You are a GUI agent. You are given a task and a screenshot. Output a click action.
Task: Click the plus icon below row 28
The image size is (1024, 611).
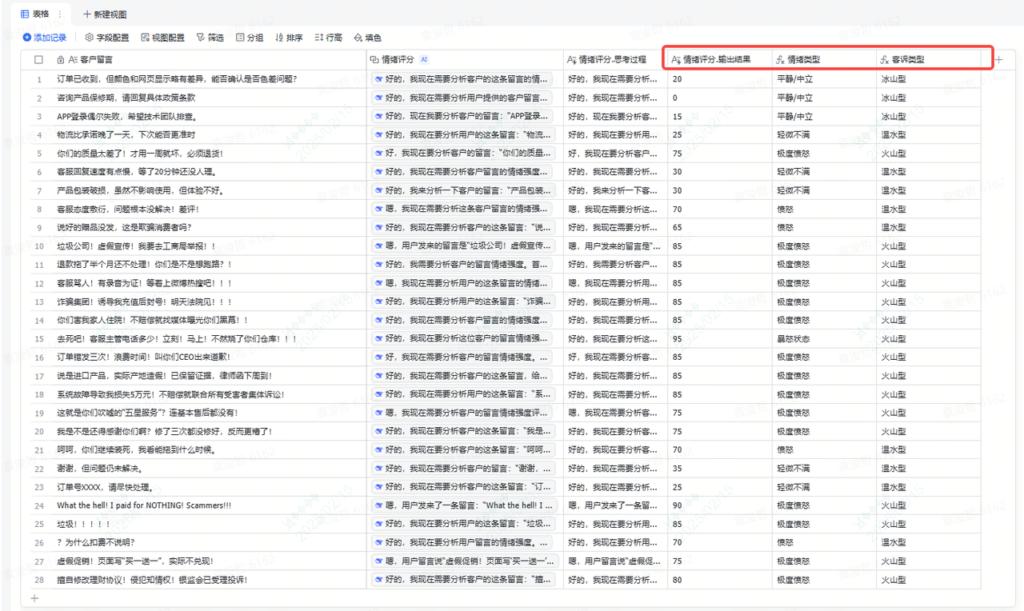pos(35,598)
